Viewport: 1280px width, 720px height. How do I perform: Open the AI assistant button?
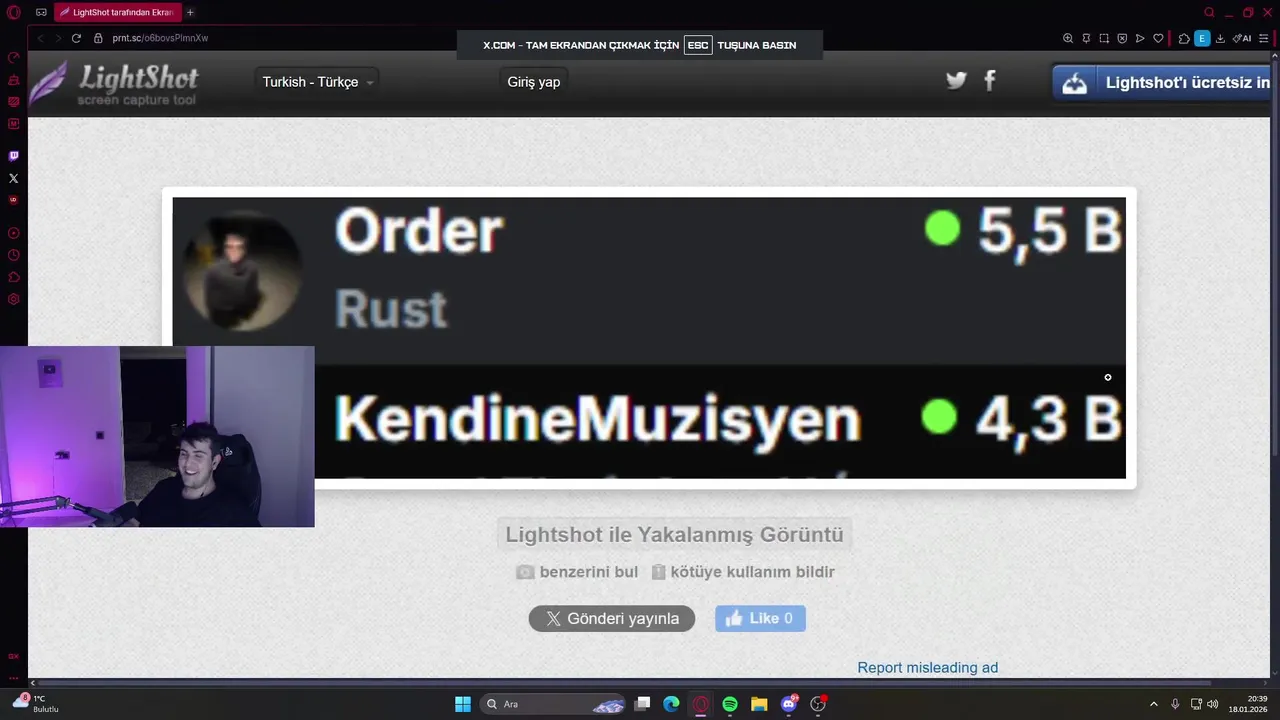coord(1242,38)
